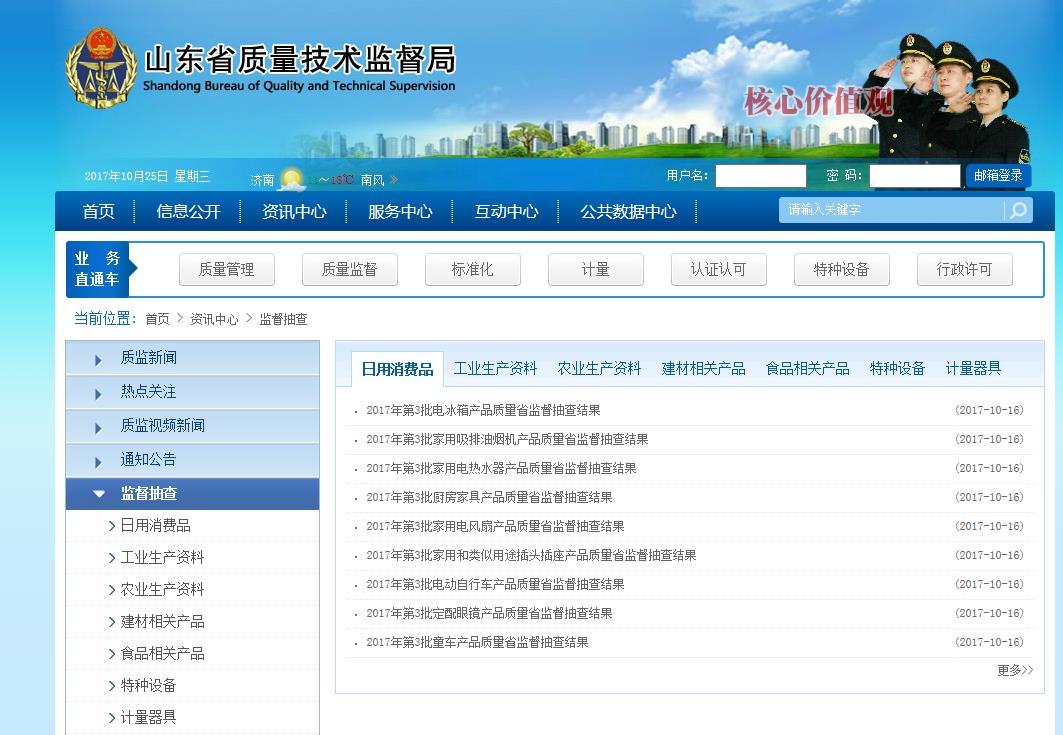Open the 质量监督 business shortcut

349,269
